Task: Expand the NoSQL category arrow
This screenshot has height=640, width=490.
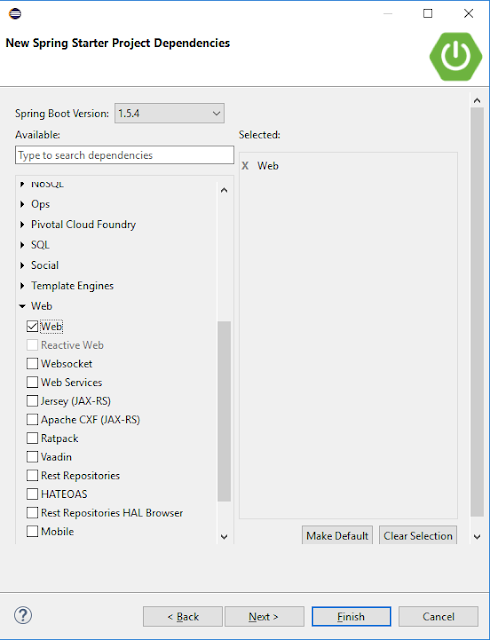Action: click(22, 184)
